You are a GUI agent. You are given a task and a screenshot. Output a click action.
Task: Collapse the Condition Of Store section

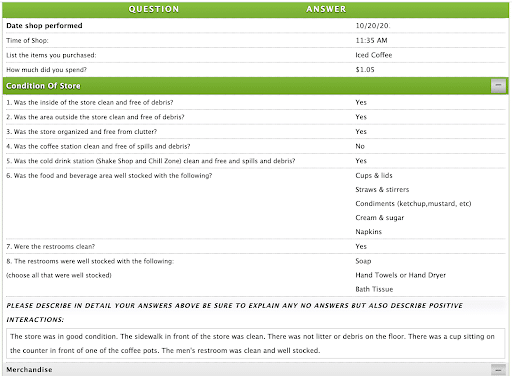pyautogui.click(x=498, y=86)
